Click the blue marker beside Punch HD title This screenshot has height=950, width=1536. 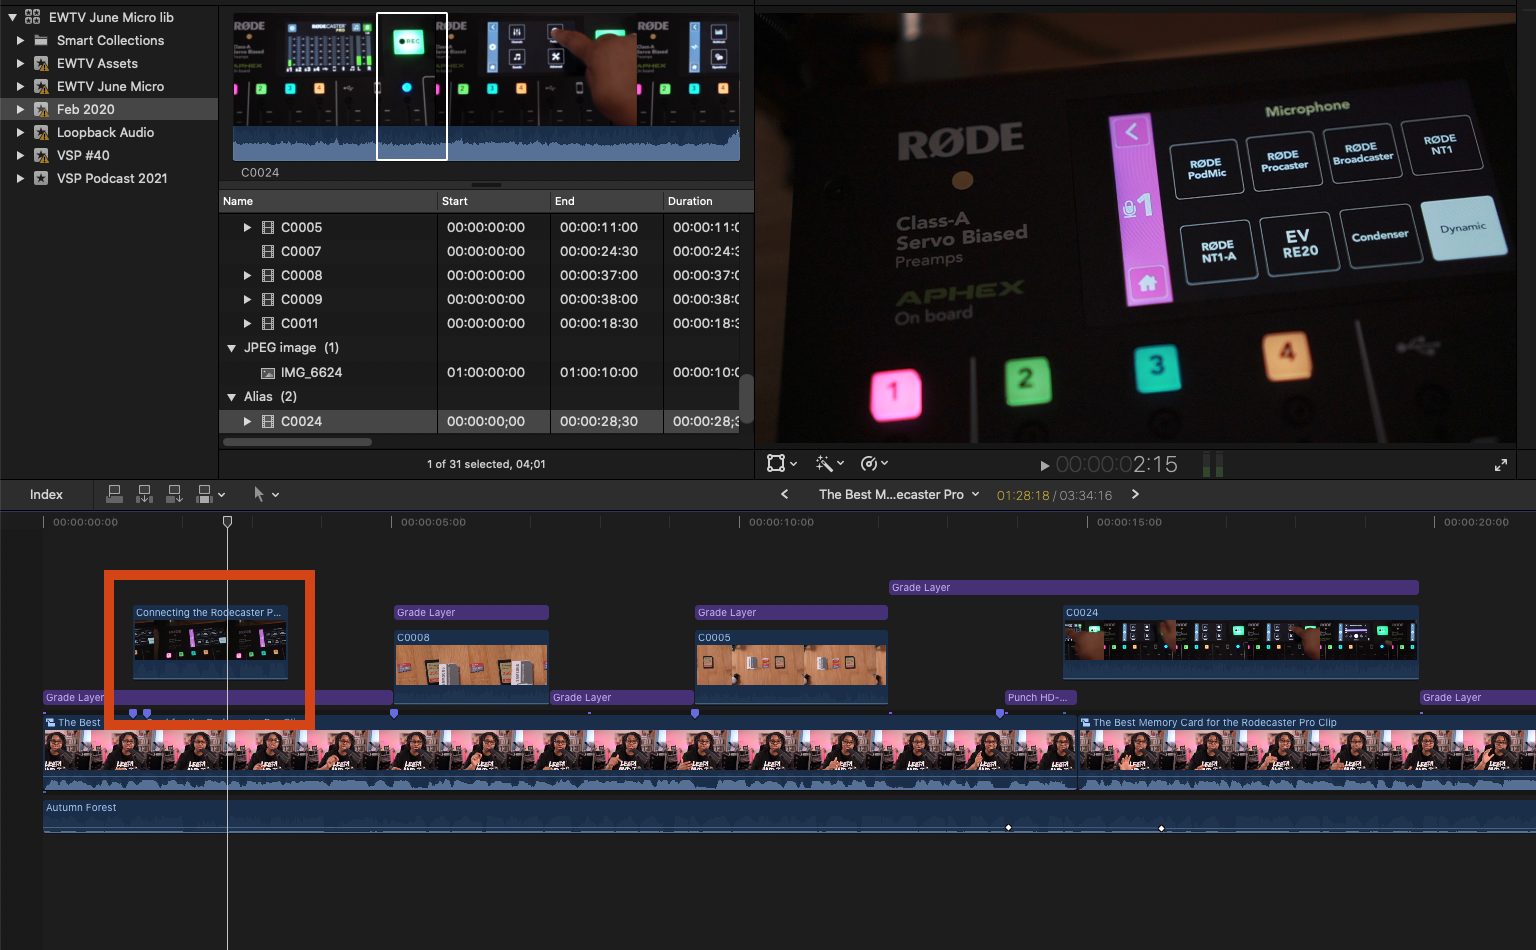pyautogui.click(x=1000, y=713)
